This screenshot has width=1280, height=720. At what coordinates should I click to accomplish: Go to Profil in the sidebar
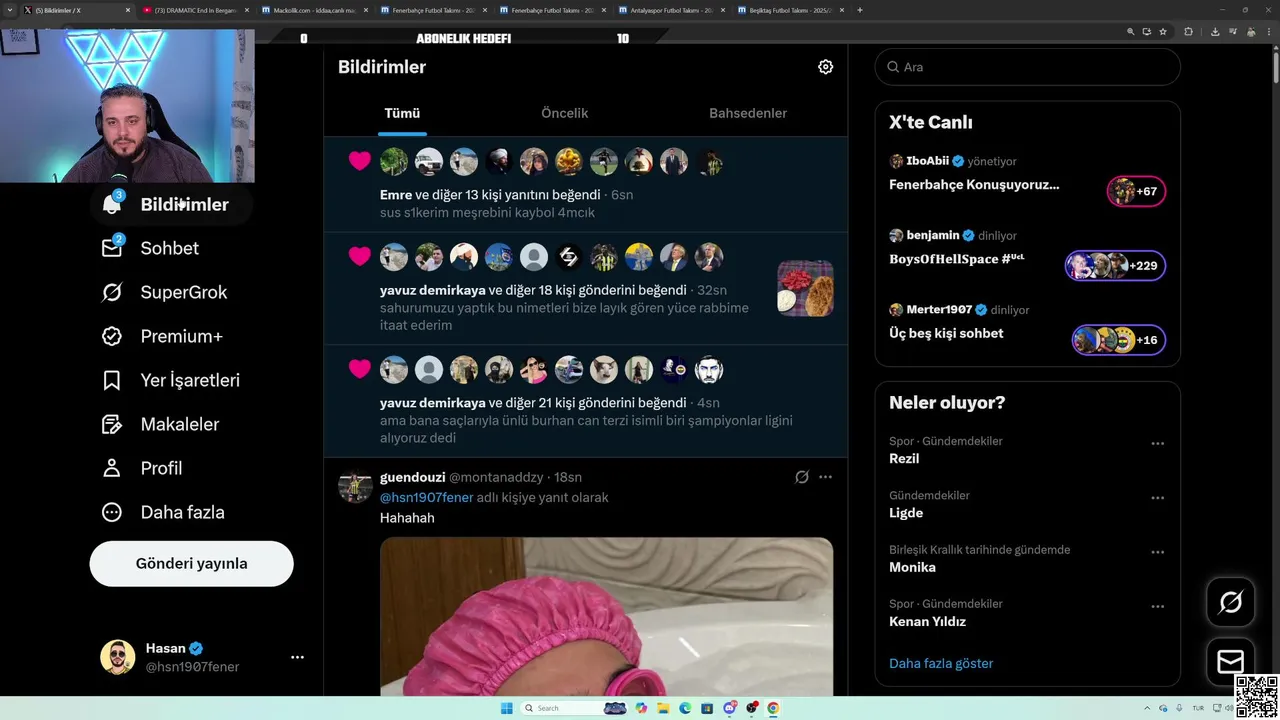pos(142,468)
